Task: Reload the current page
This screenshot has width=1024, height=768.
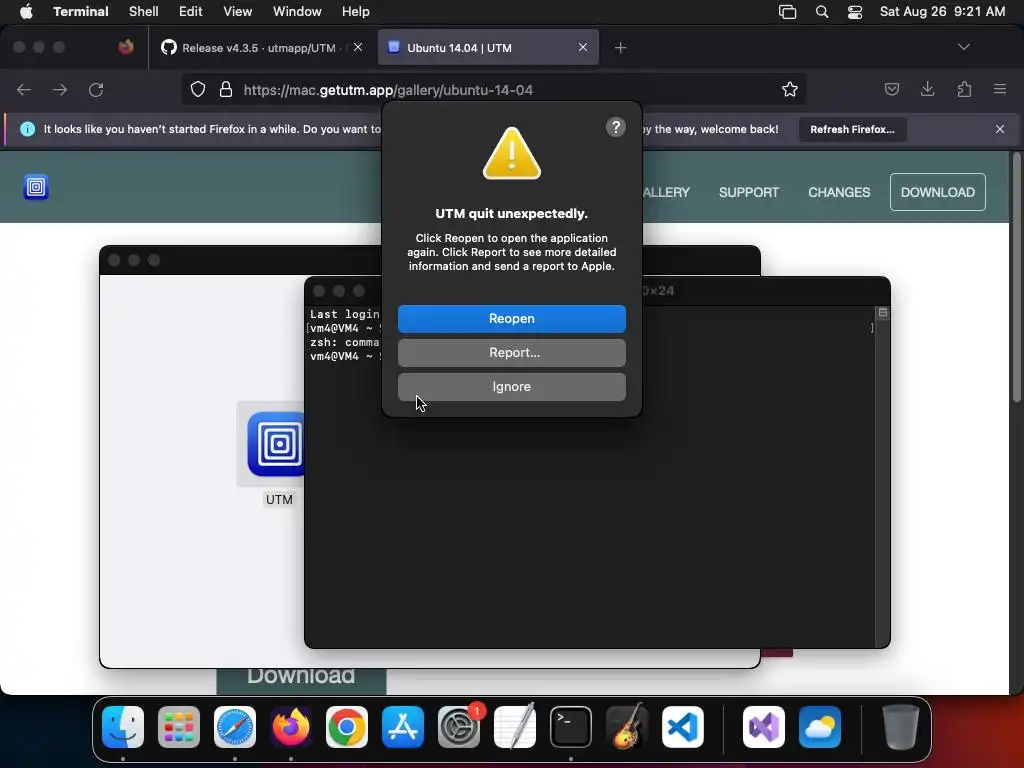Action: [x=96, y=89]
